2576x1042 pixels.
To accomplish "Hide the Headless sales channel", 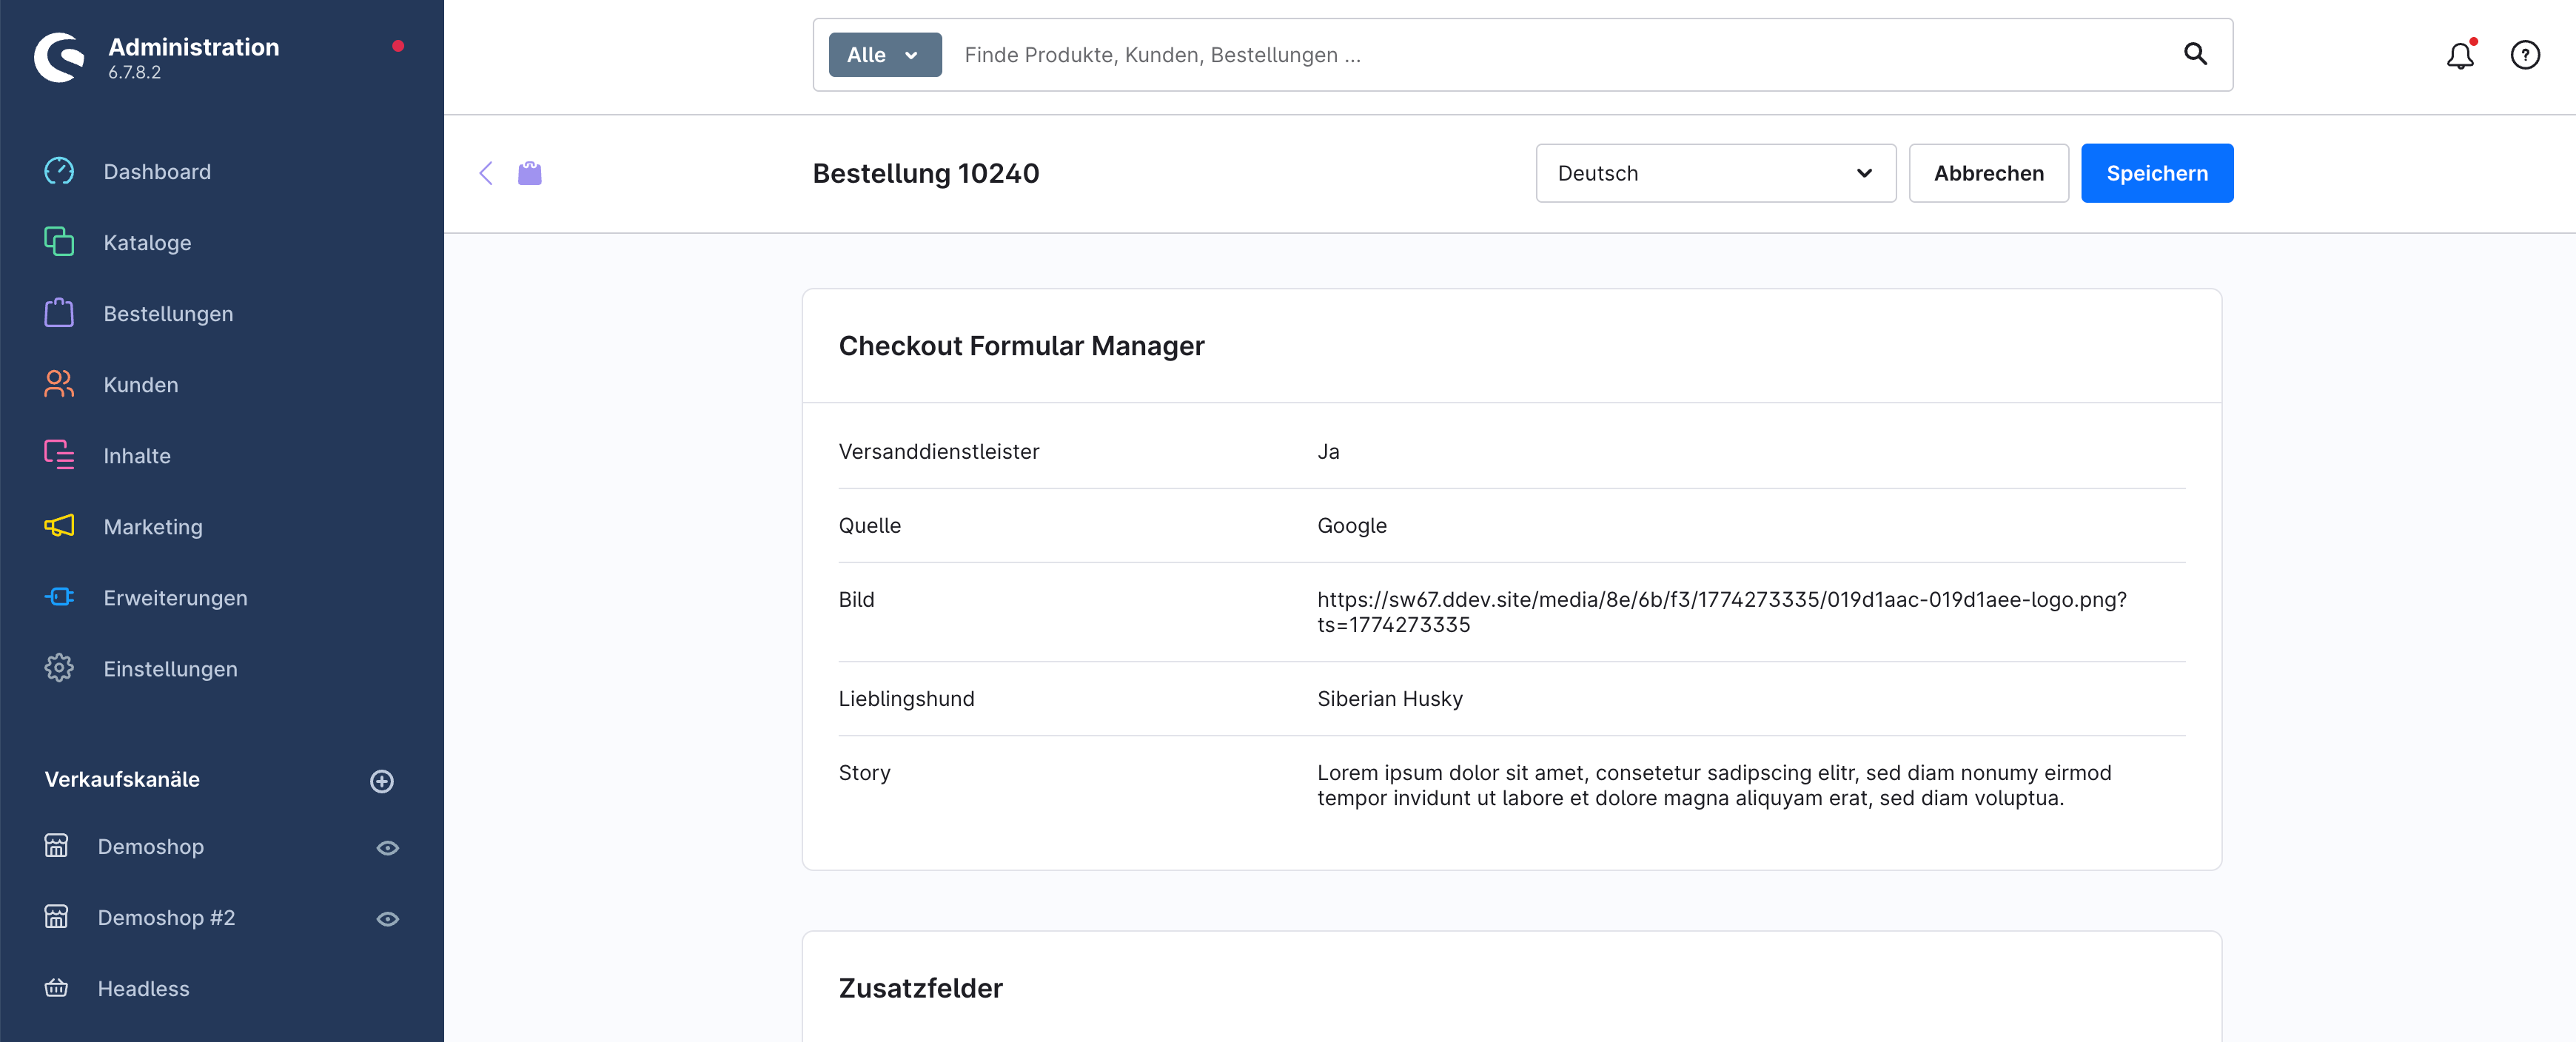I will point(388,988).
